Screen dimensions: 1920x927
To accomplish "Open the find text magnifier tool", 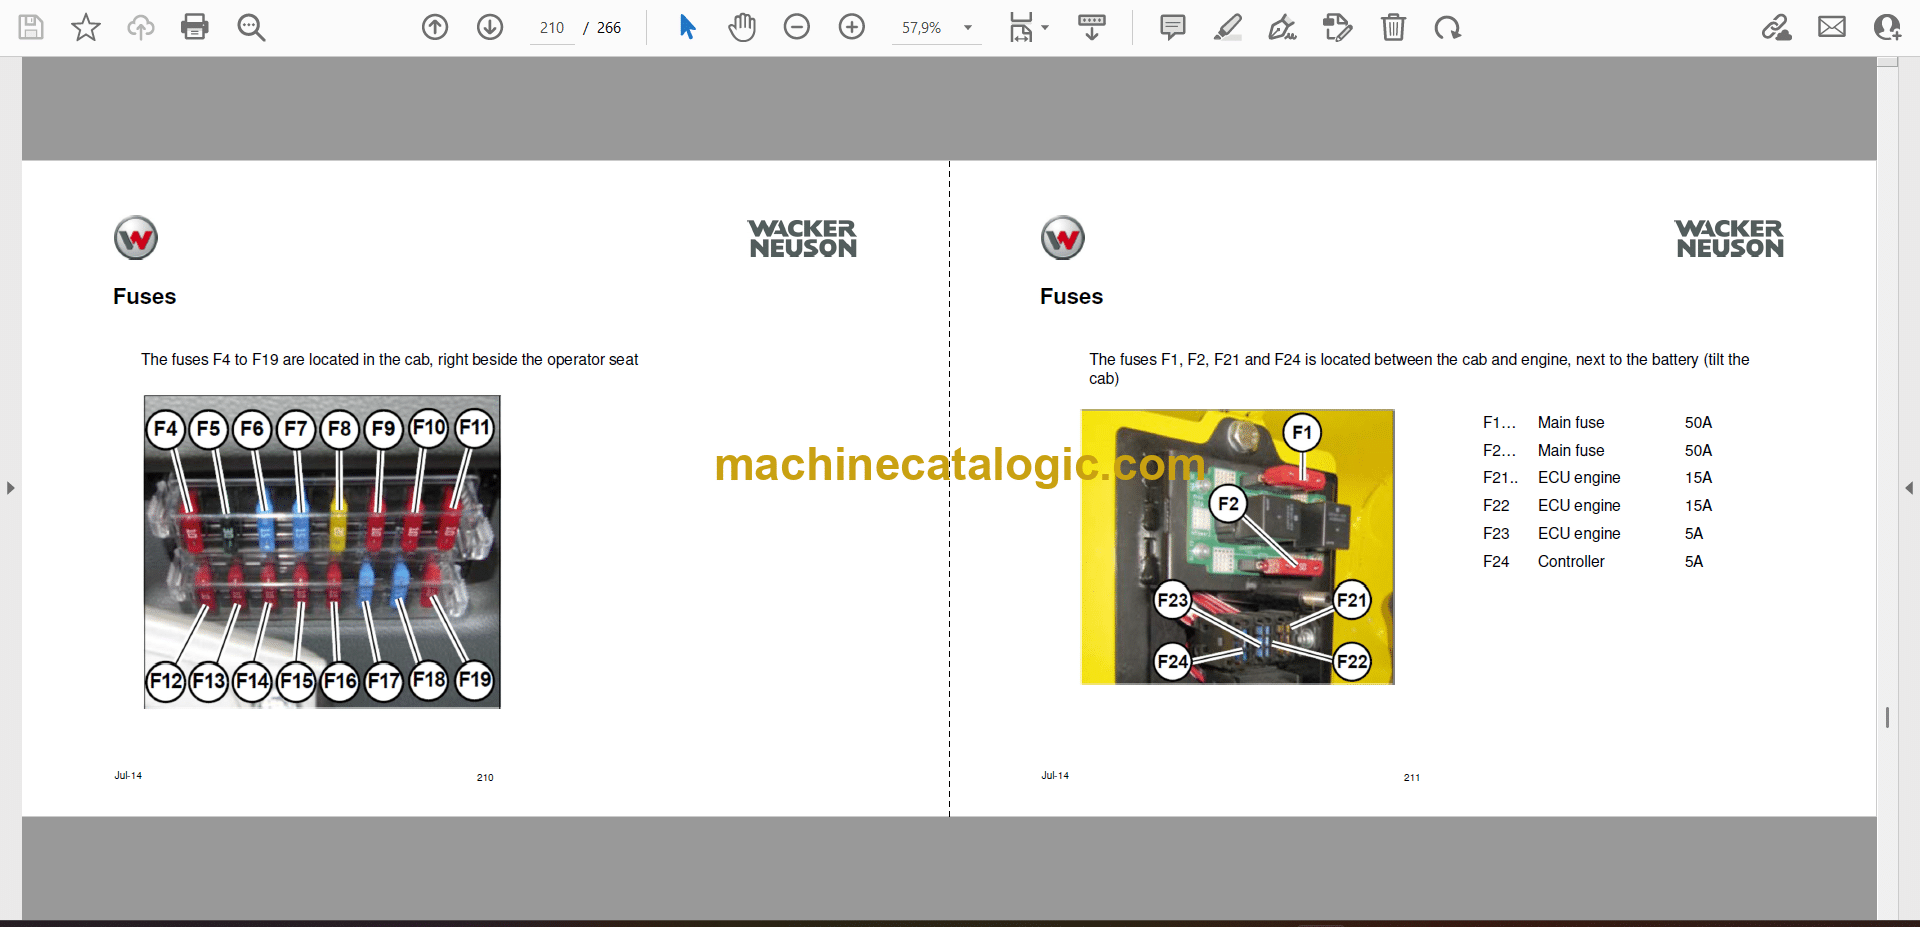I will (x=251, y=27).
